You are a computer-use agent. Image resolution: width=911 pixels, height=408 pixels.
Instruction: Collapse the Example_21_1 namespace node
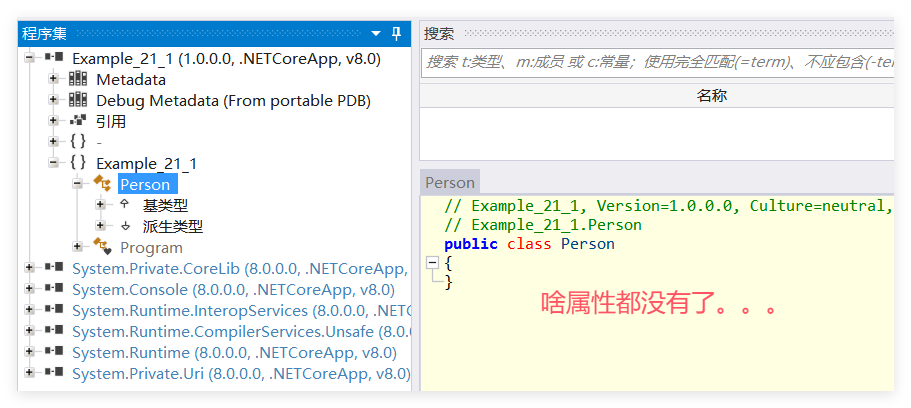pos(53,163)
